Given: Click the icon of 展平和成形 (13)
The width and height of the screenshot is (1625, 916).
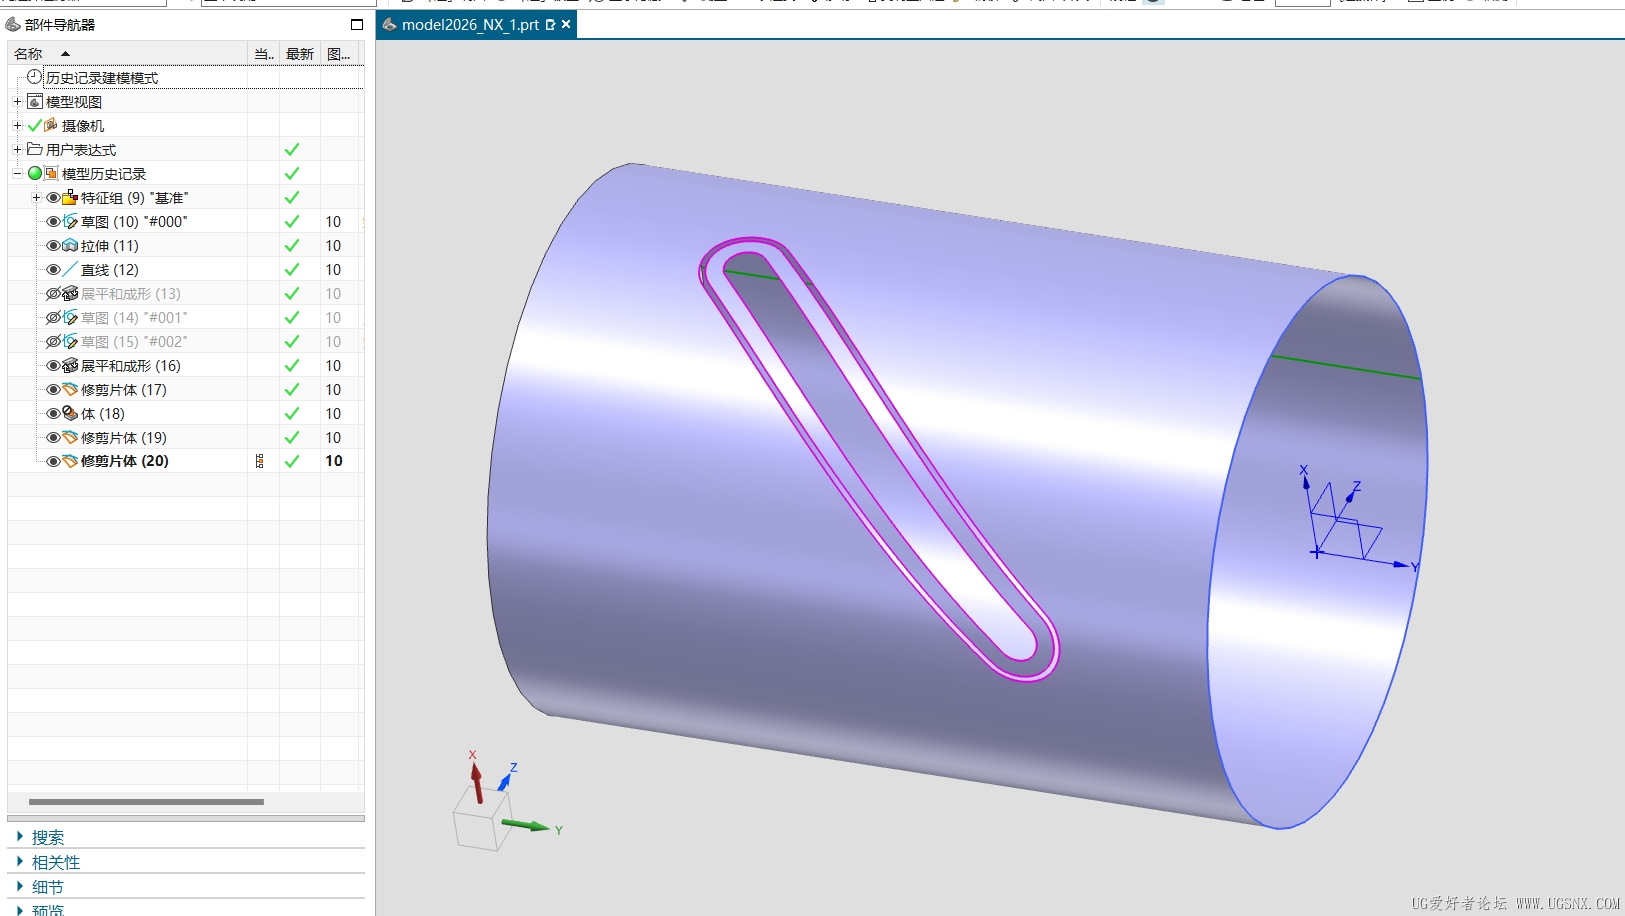Looking at the screenshot, I should [70, 293].
